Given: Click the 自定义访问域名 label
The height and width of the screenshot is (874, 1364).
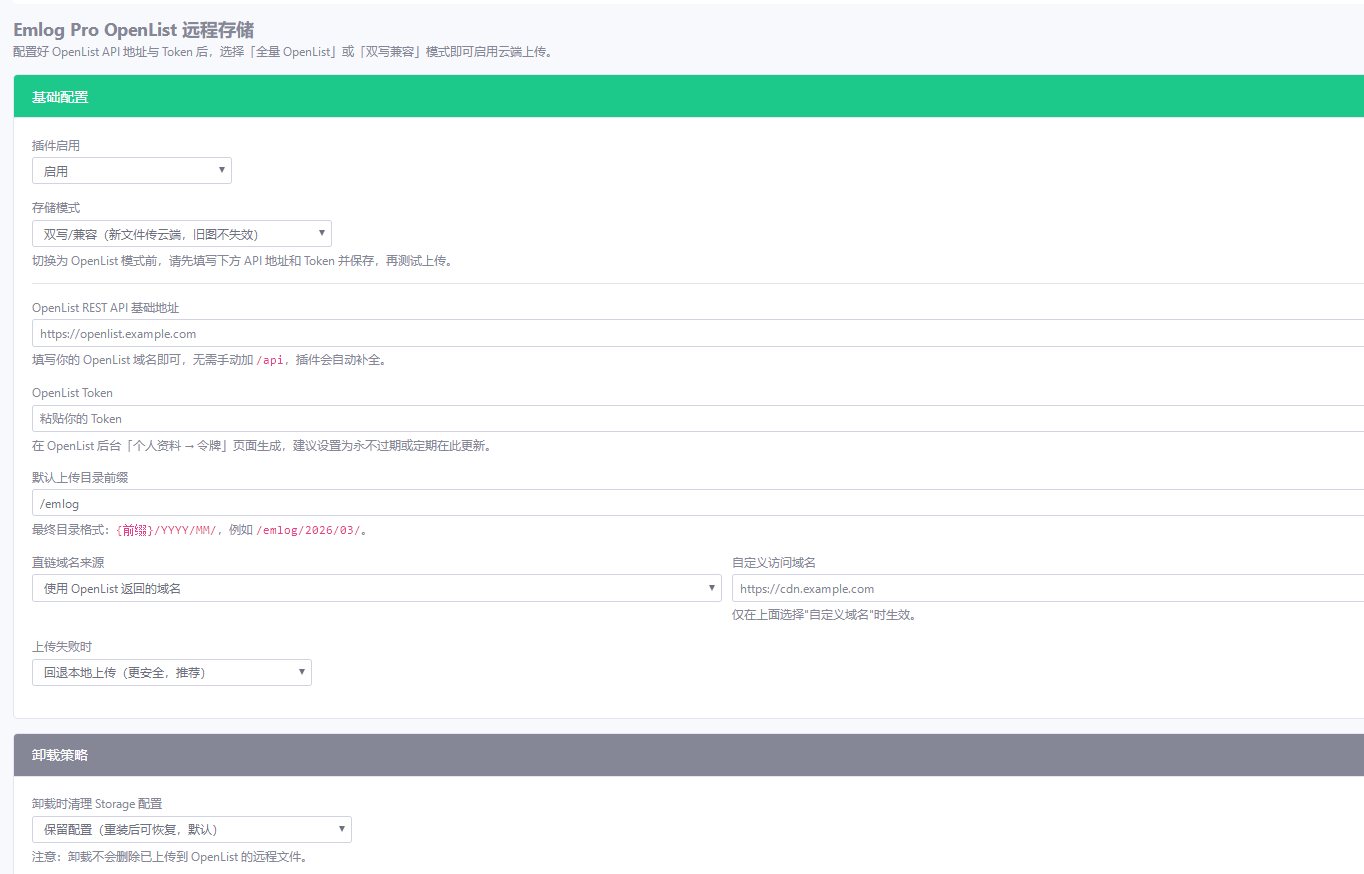Looking at the screenshot, I should (x=774, y=563).
